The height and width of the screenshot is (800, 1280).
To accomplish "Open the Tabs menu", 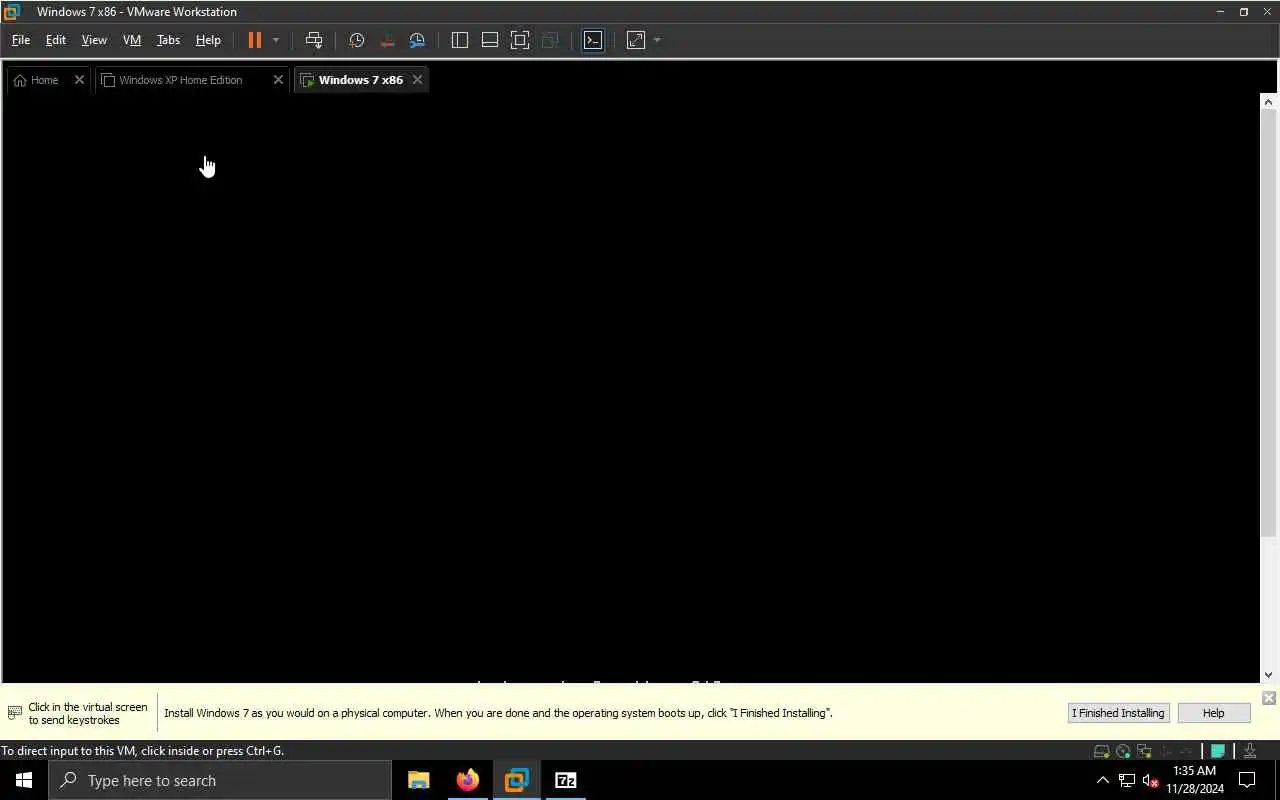I will pos(168,40).
